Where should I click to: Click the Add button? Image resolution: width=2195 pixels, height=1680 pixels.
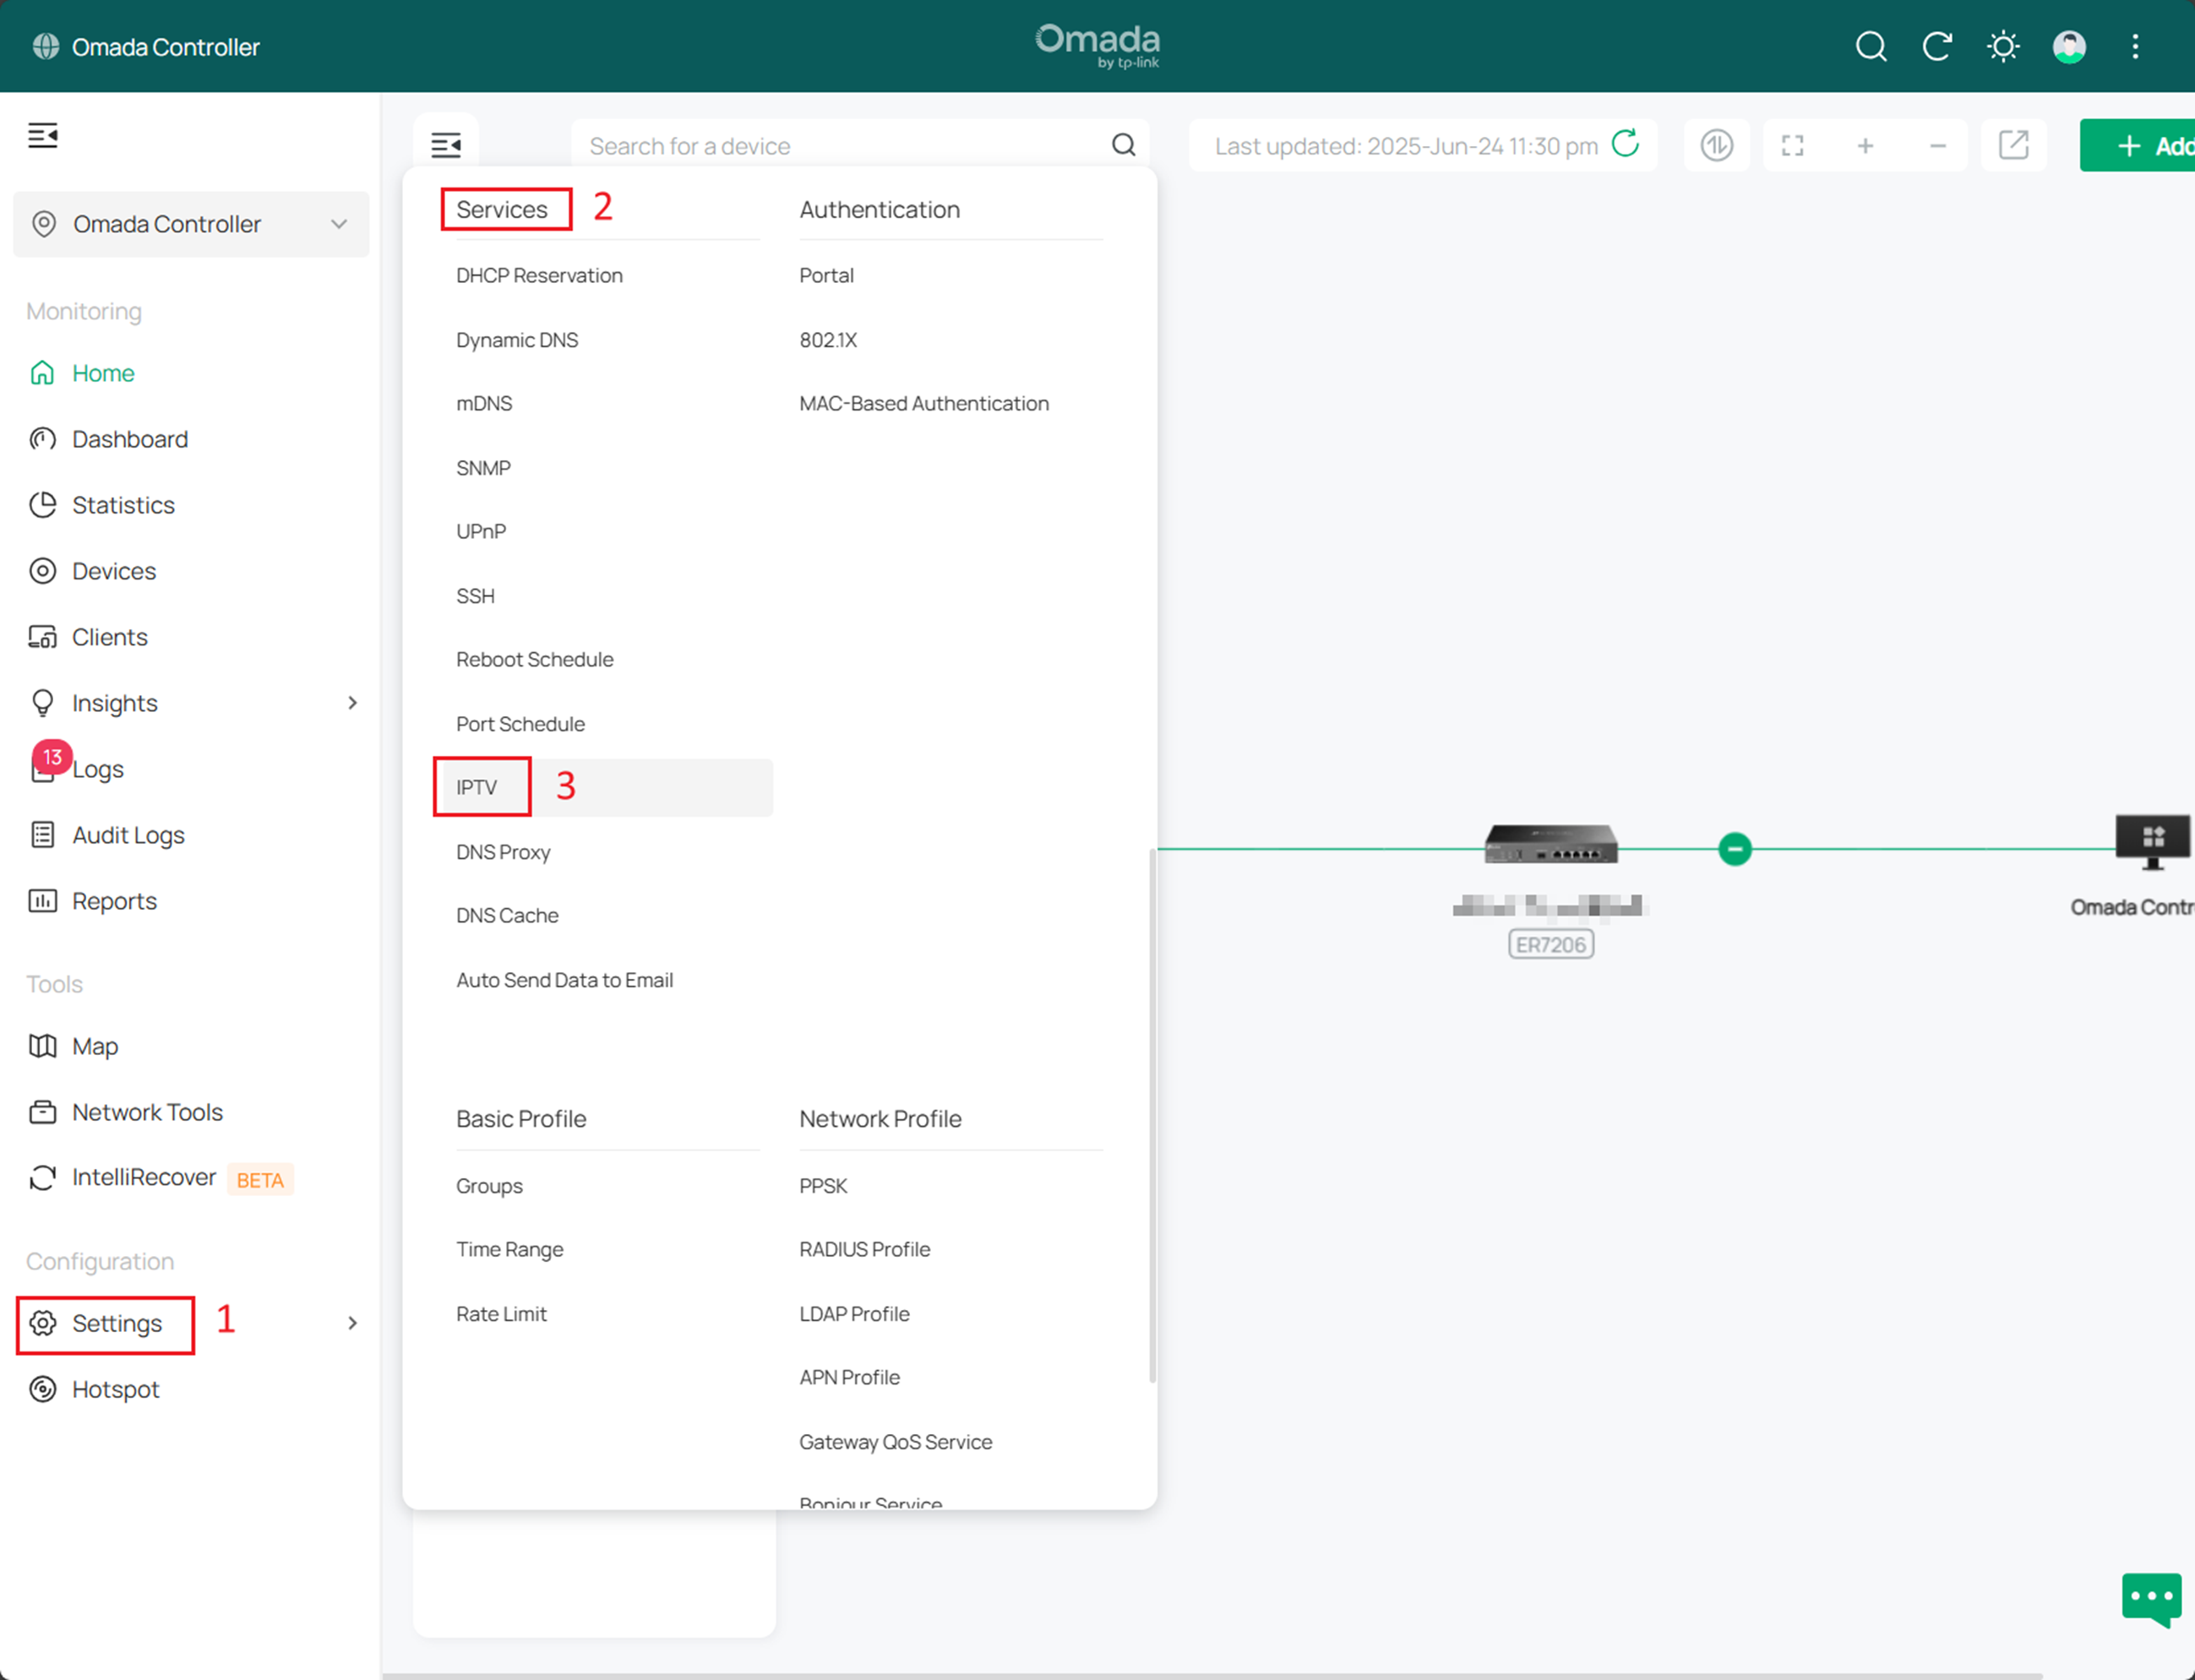pos(2138,146)
